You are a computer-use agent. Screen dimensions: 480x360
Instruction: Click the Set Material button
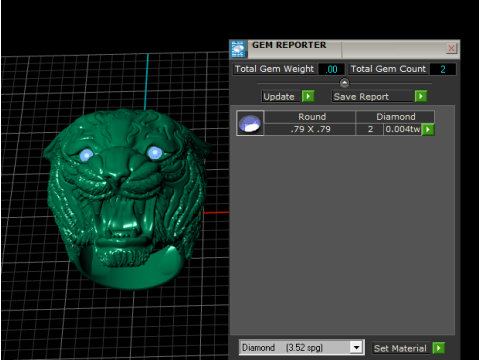click(400, 348)
